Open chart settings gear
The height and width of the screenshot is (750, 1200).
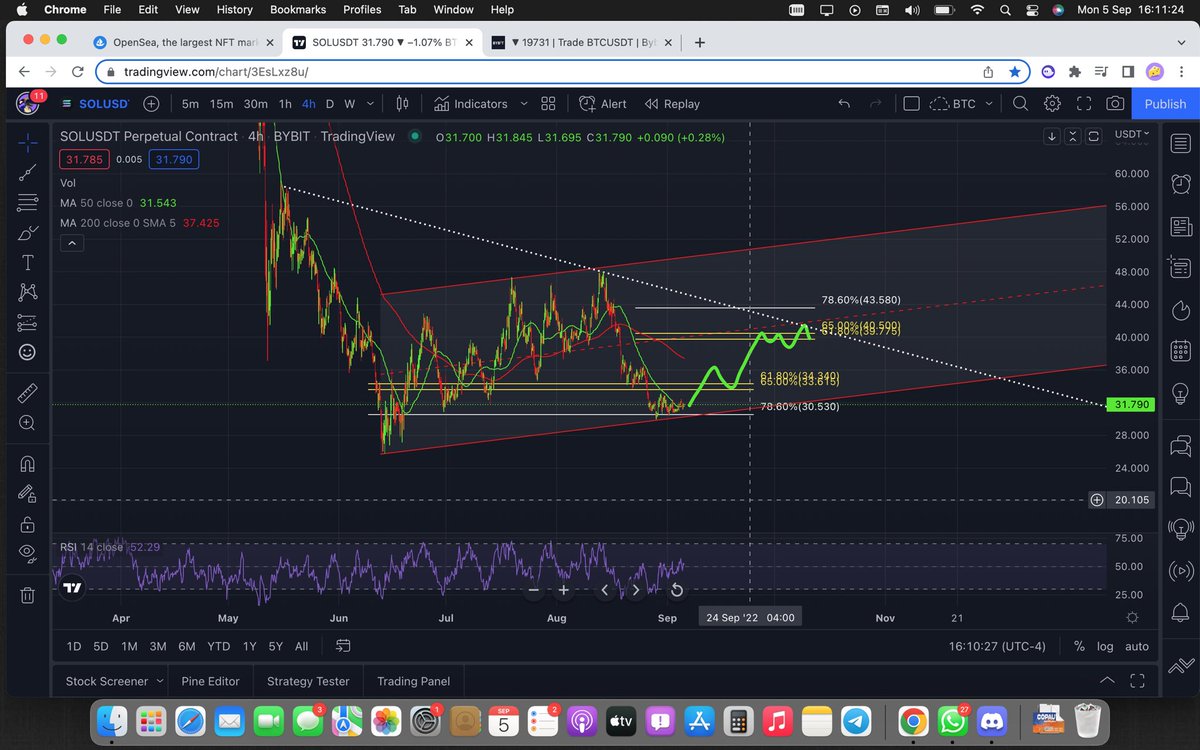1052,103
